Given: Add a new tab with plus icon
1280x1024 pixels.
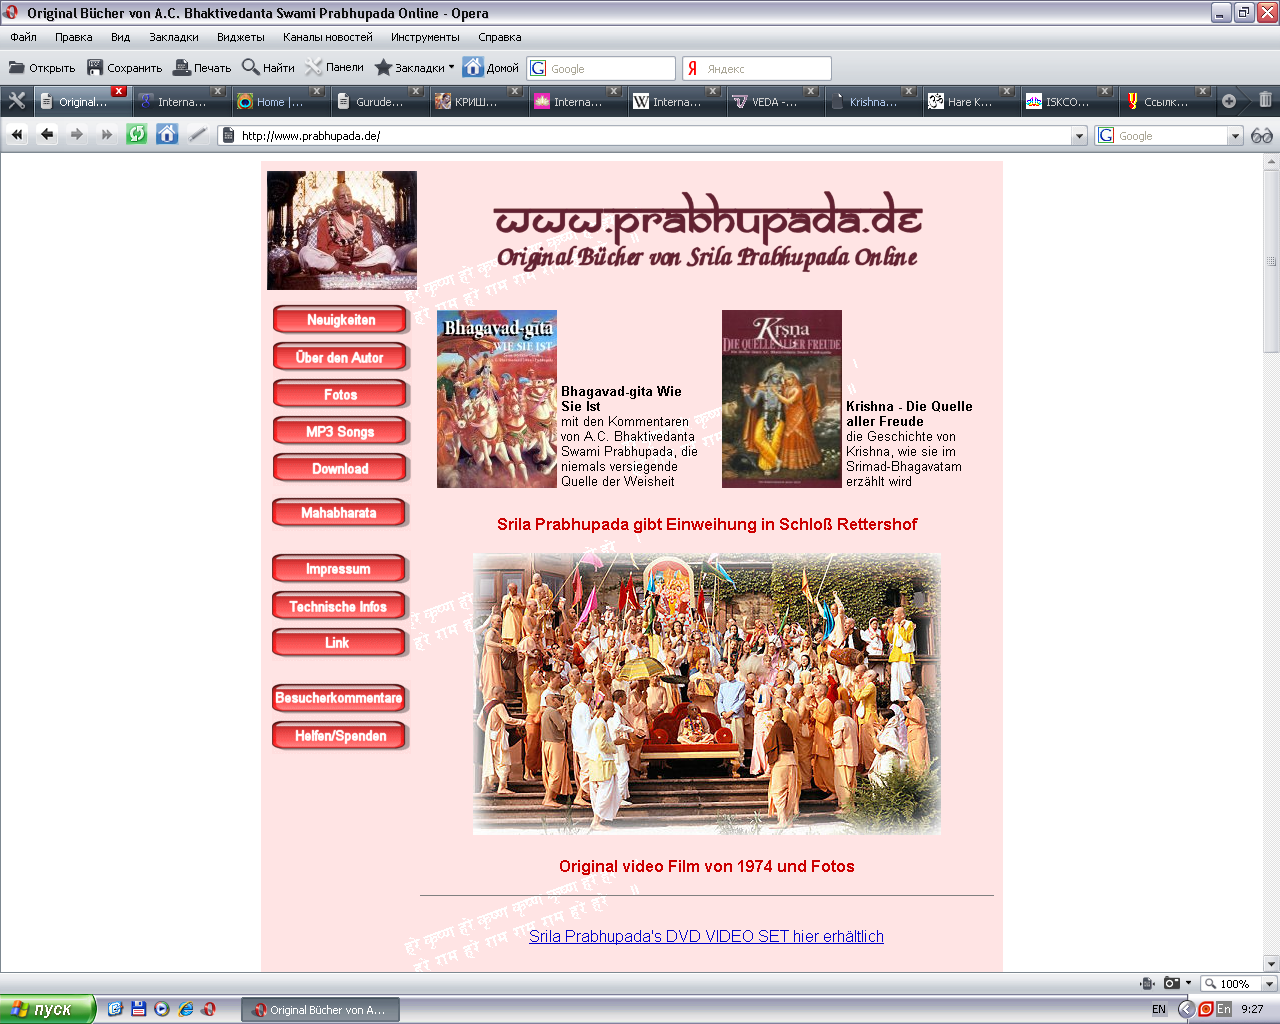Looking at the screenshot, I should (1229, 101).
